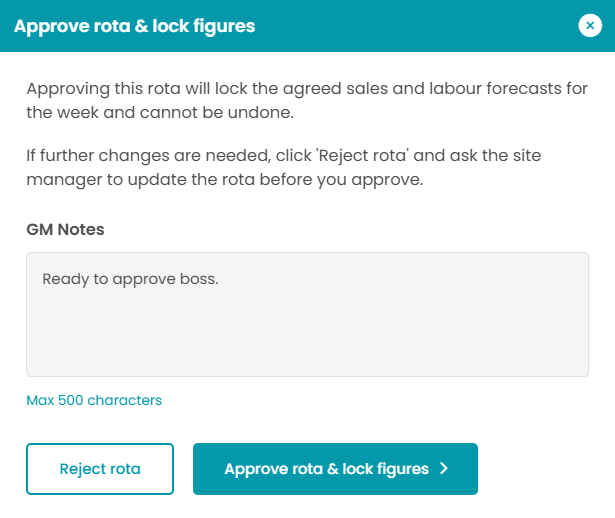Viewport: 615px width, 518px height.
Task: Click the Max 500 characters hint
Action: click(94, 400)
